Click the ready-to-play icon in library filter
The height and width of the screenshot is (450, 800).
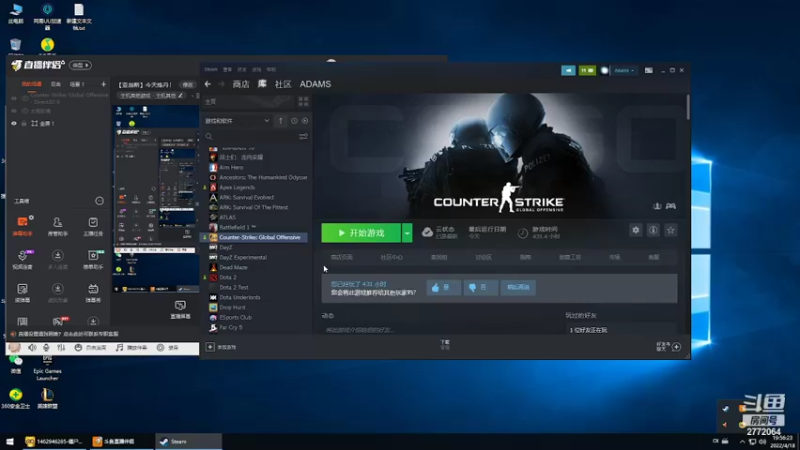[x=305, y=121]
